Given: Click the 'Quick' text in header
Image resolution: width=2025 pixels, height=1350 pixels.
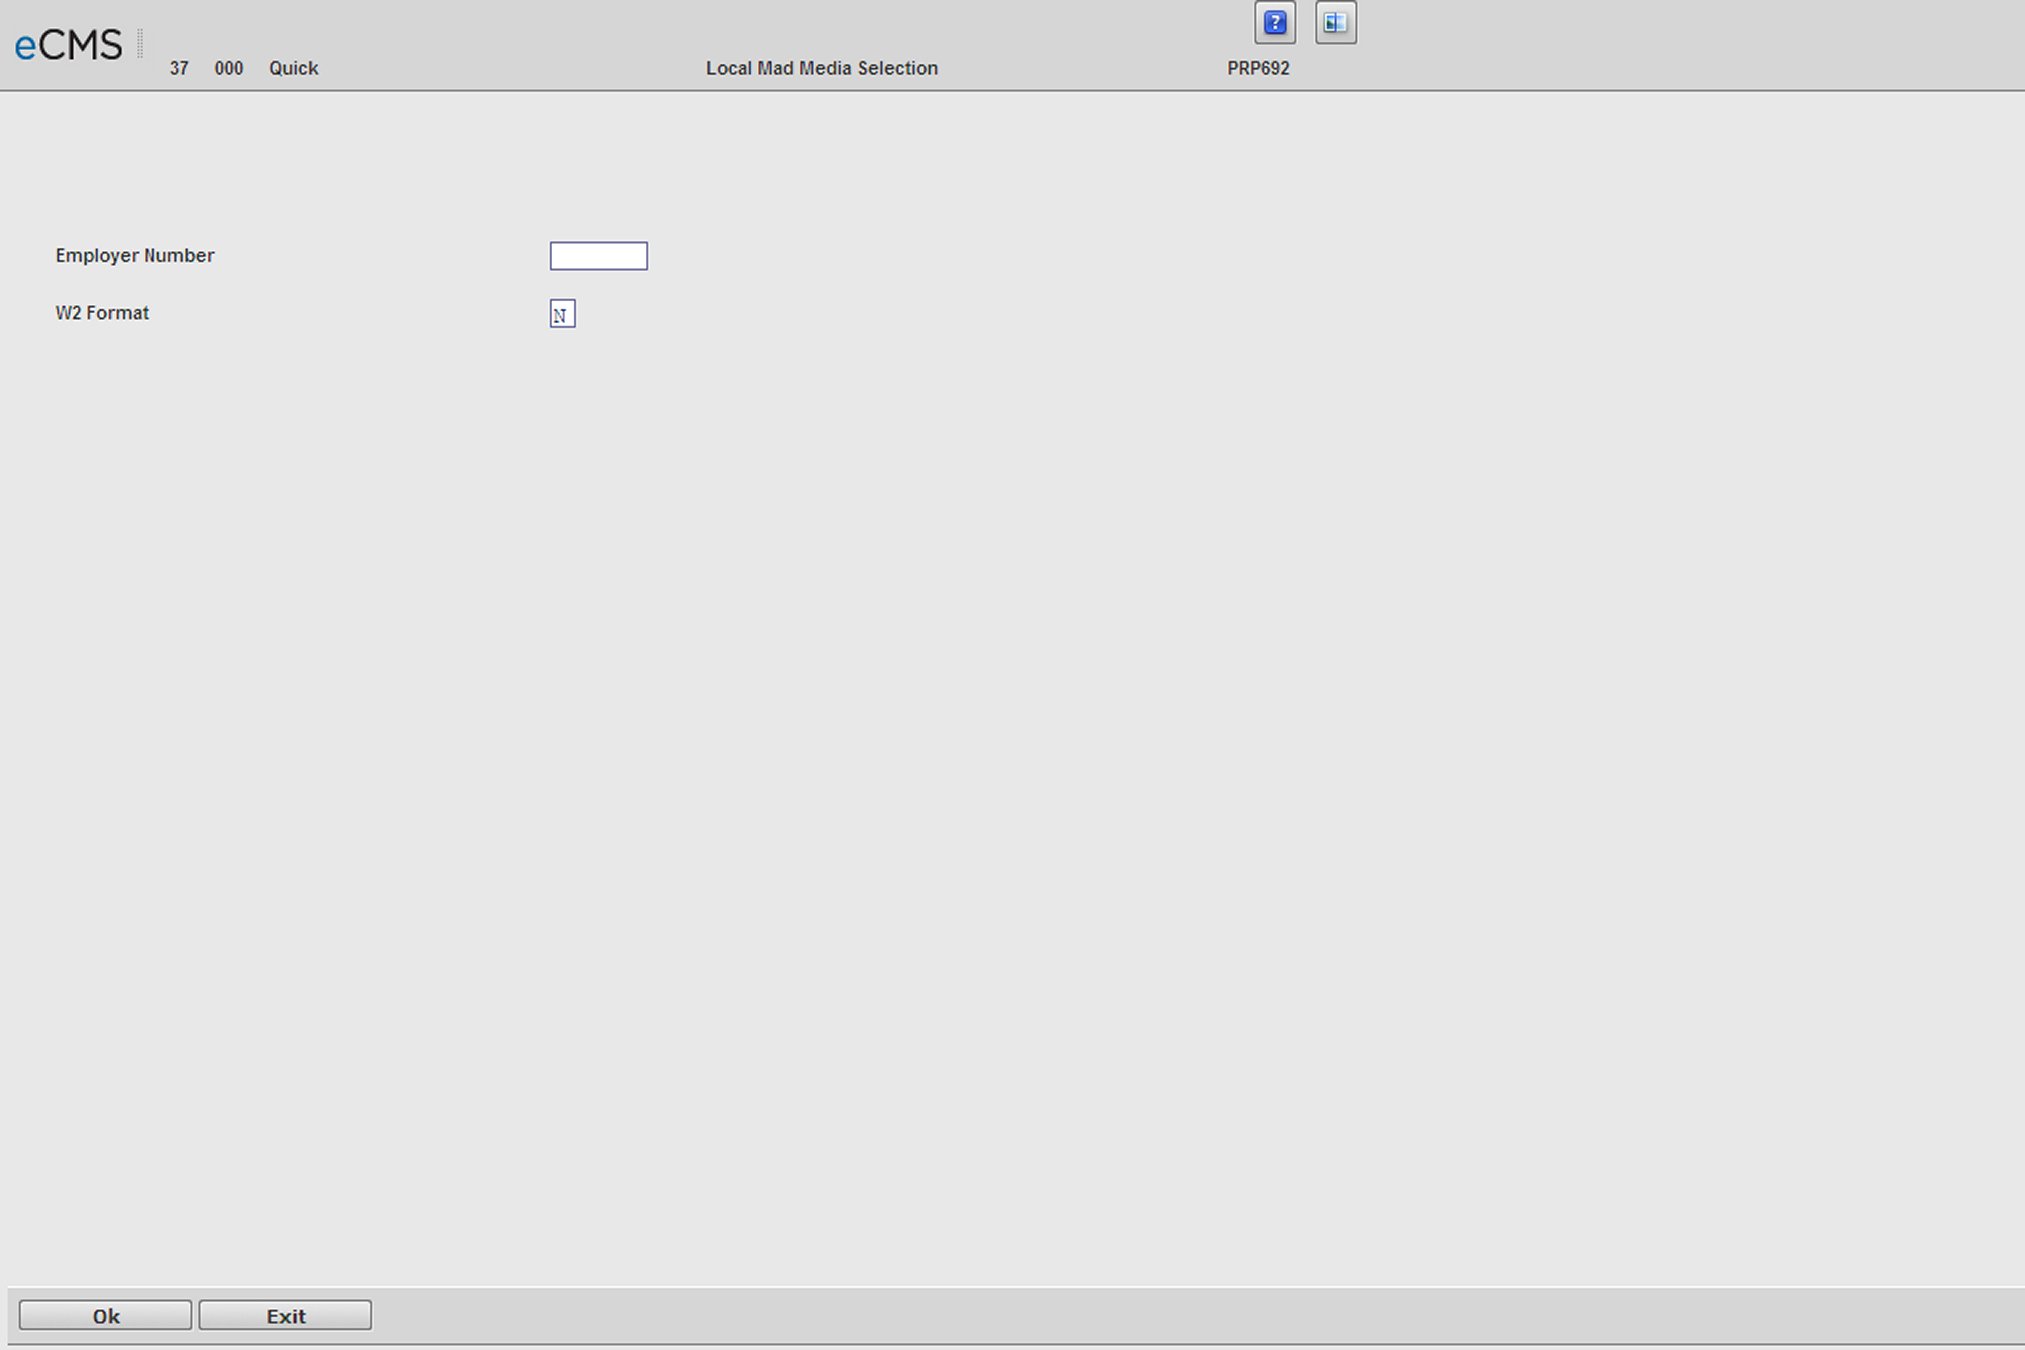Looking at the screenshot, I should (x=294, y=68).
